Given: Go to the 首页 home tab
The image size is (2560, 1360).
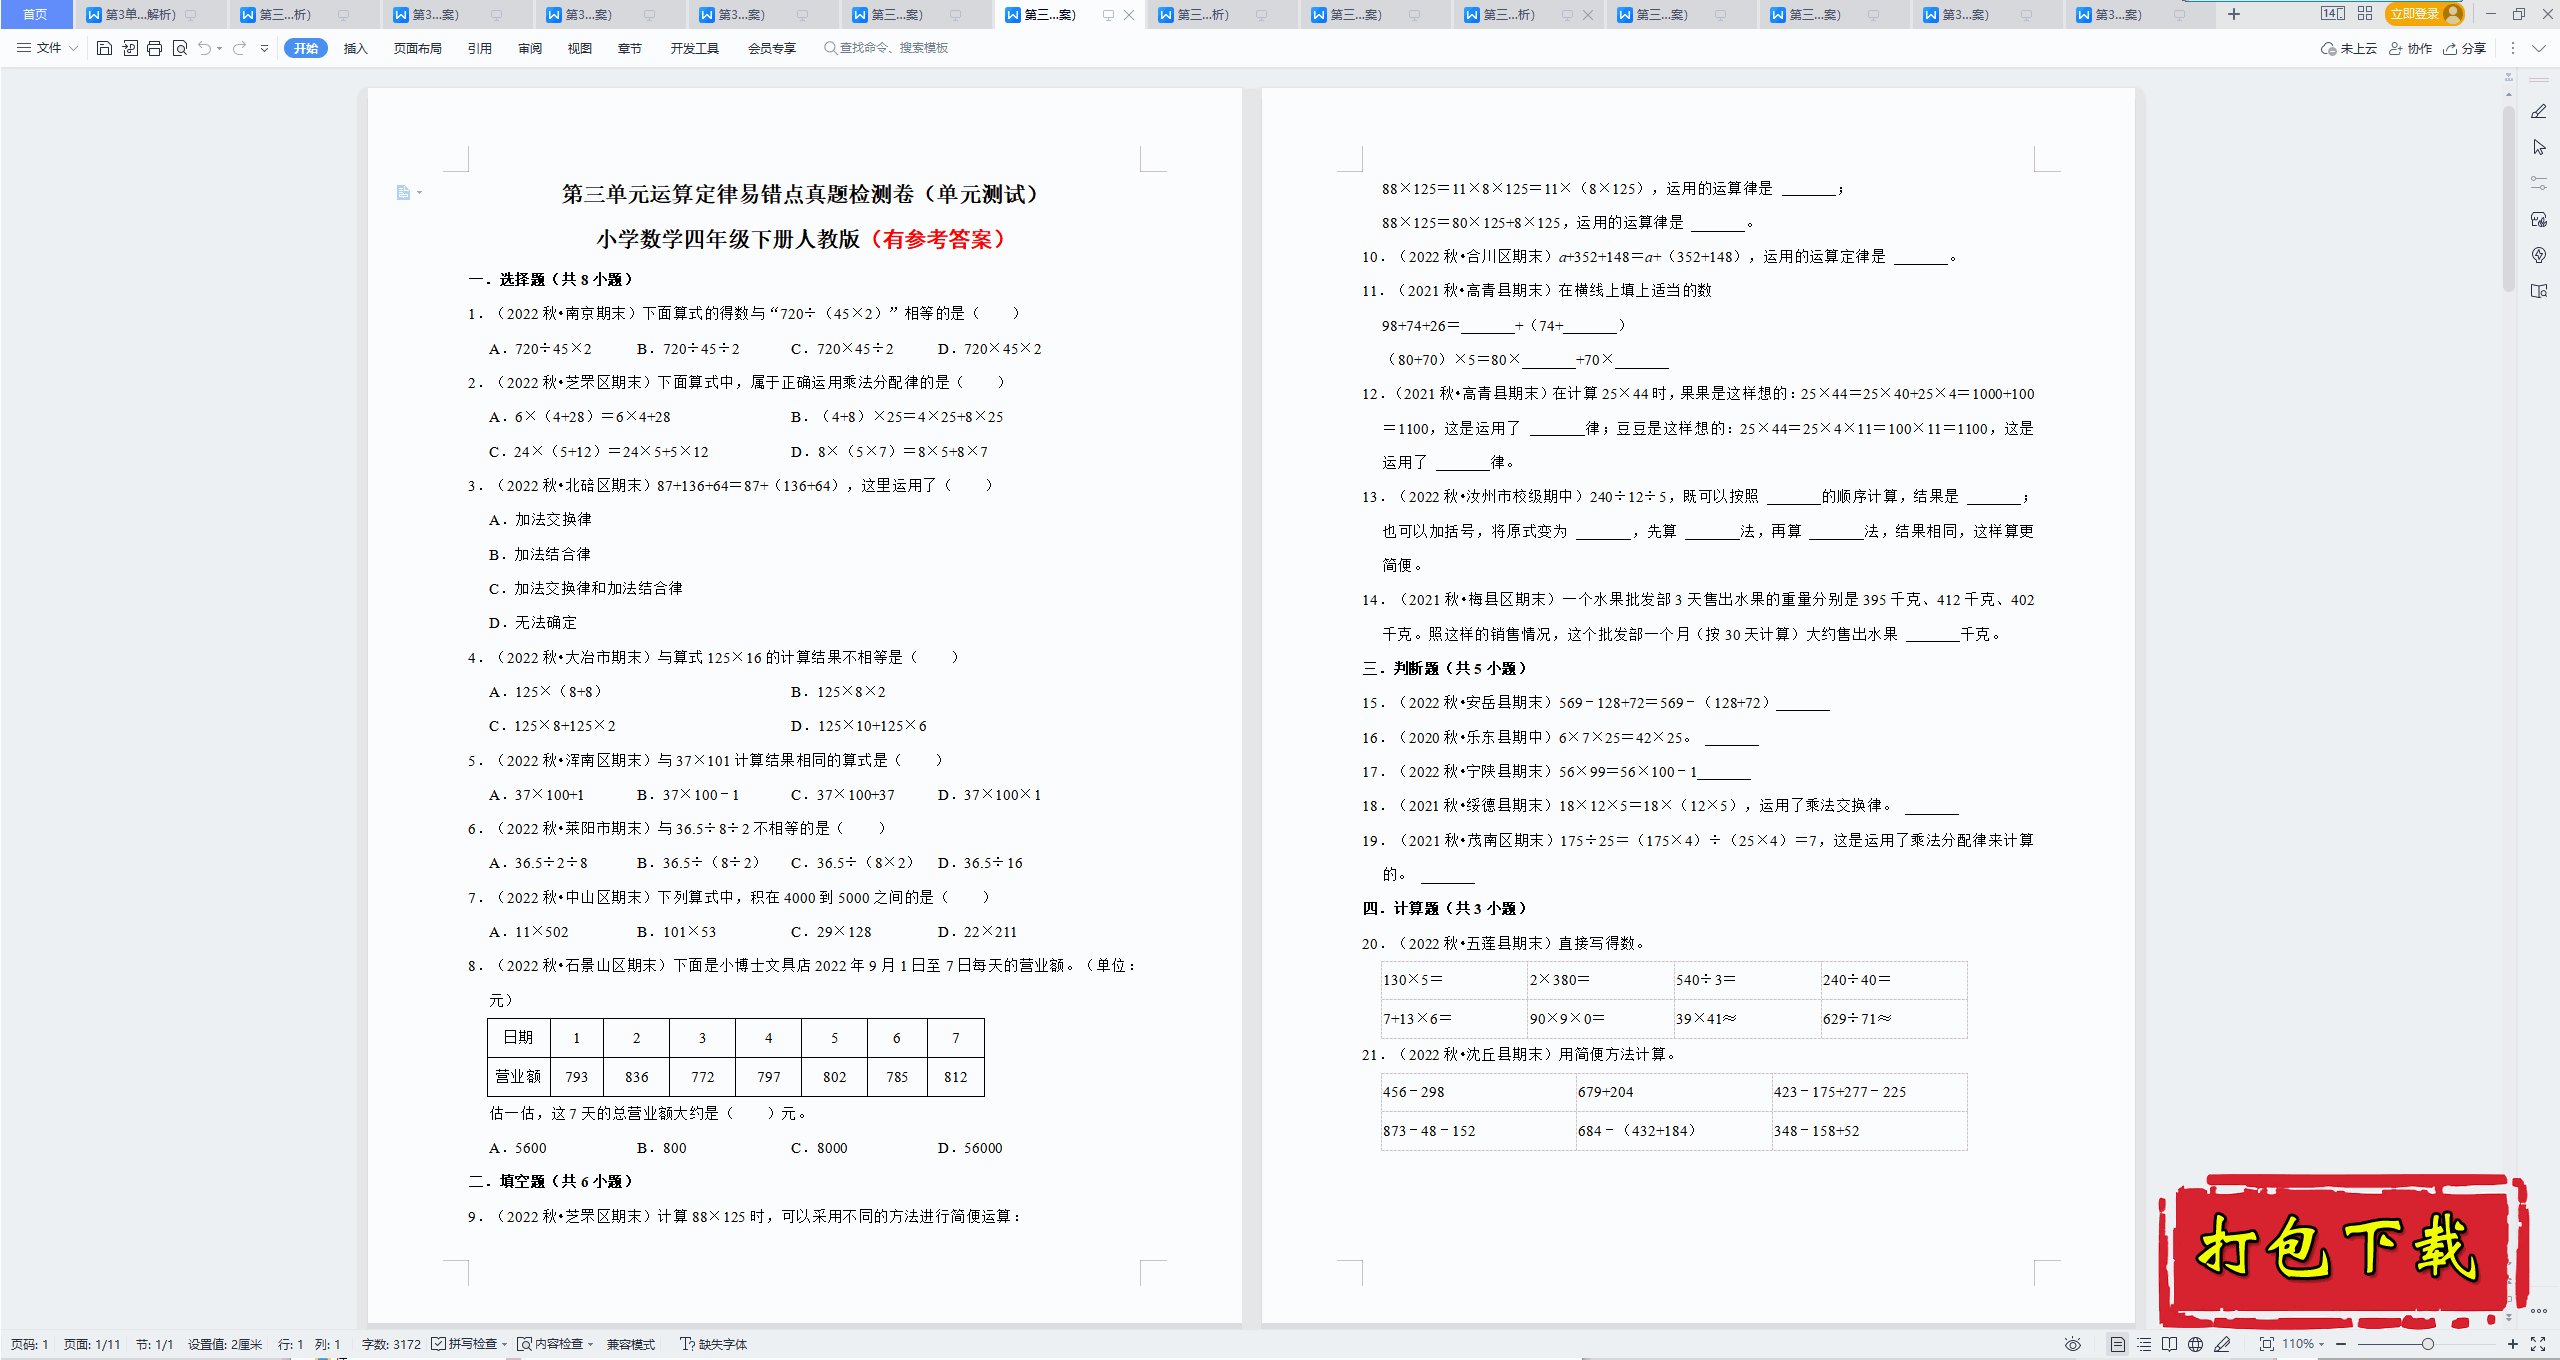Looking at the screenshot, I should coord(35,14).
